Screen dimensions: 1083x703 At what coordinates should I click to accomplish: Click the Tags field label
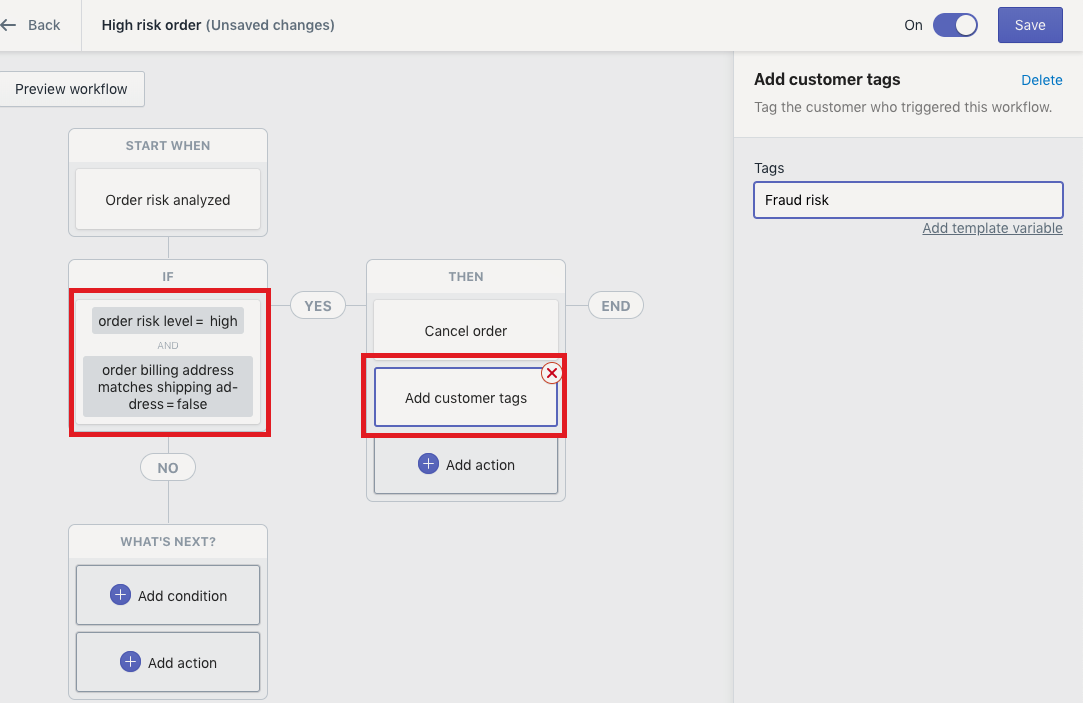click(769, 168)
